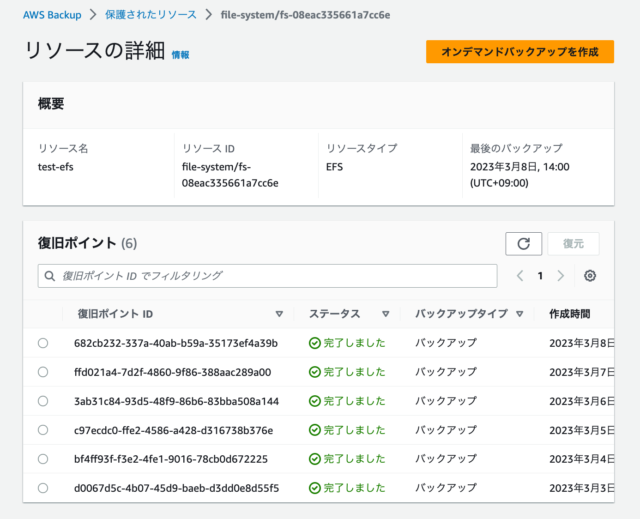Click the search magnifier icon in filter
640x519 pixels.
click(50, 276)
